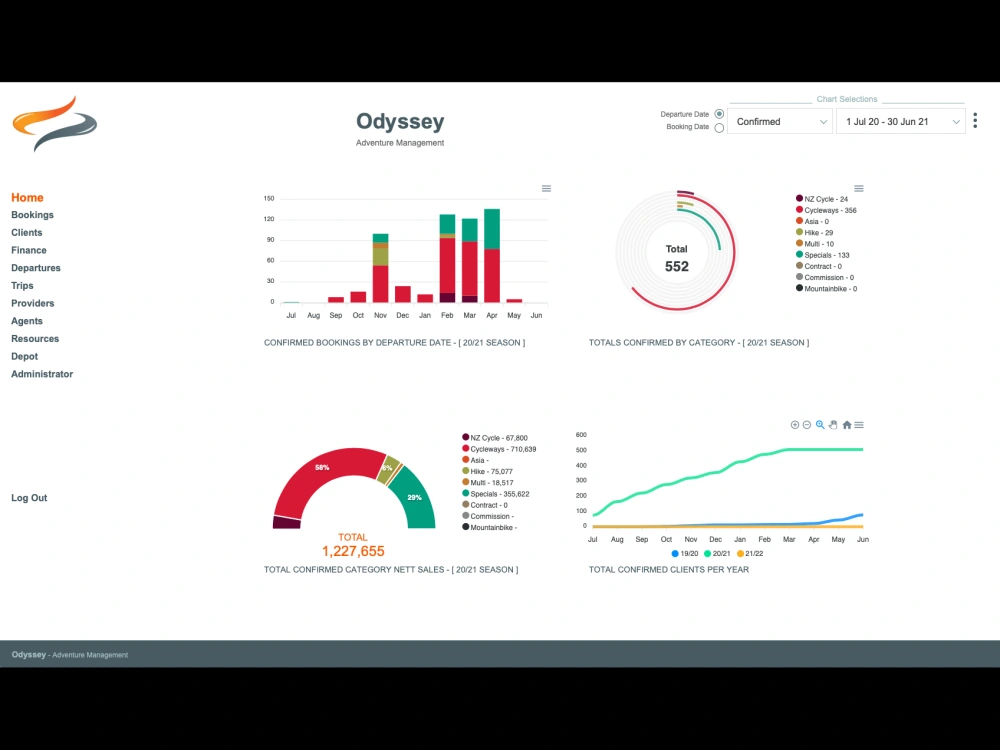Image resolution: width=1000 pixels, height=750 pixels.
Task: Navigate to the Finance page
Action: 28,250
